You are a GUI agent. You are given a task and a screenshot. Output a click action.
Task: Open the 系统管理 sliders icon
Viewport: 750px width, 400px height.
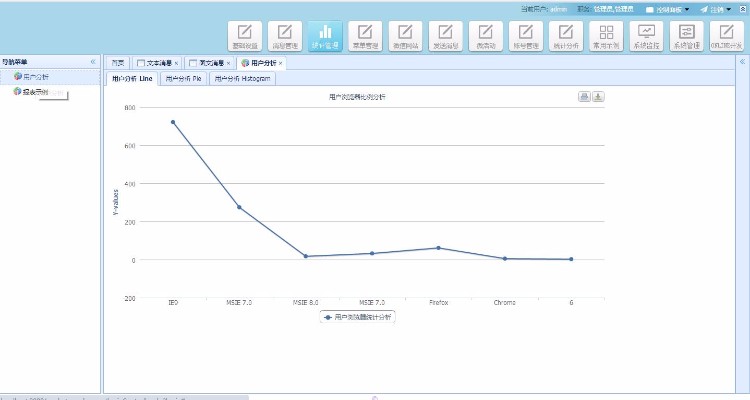(687, 36)
